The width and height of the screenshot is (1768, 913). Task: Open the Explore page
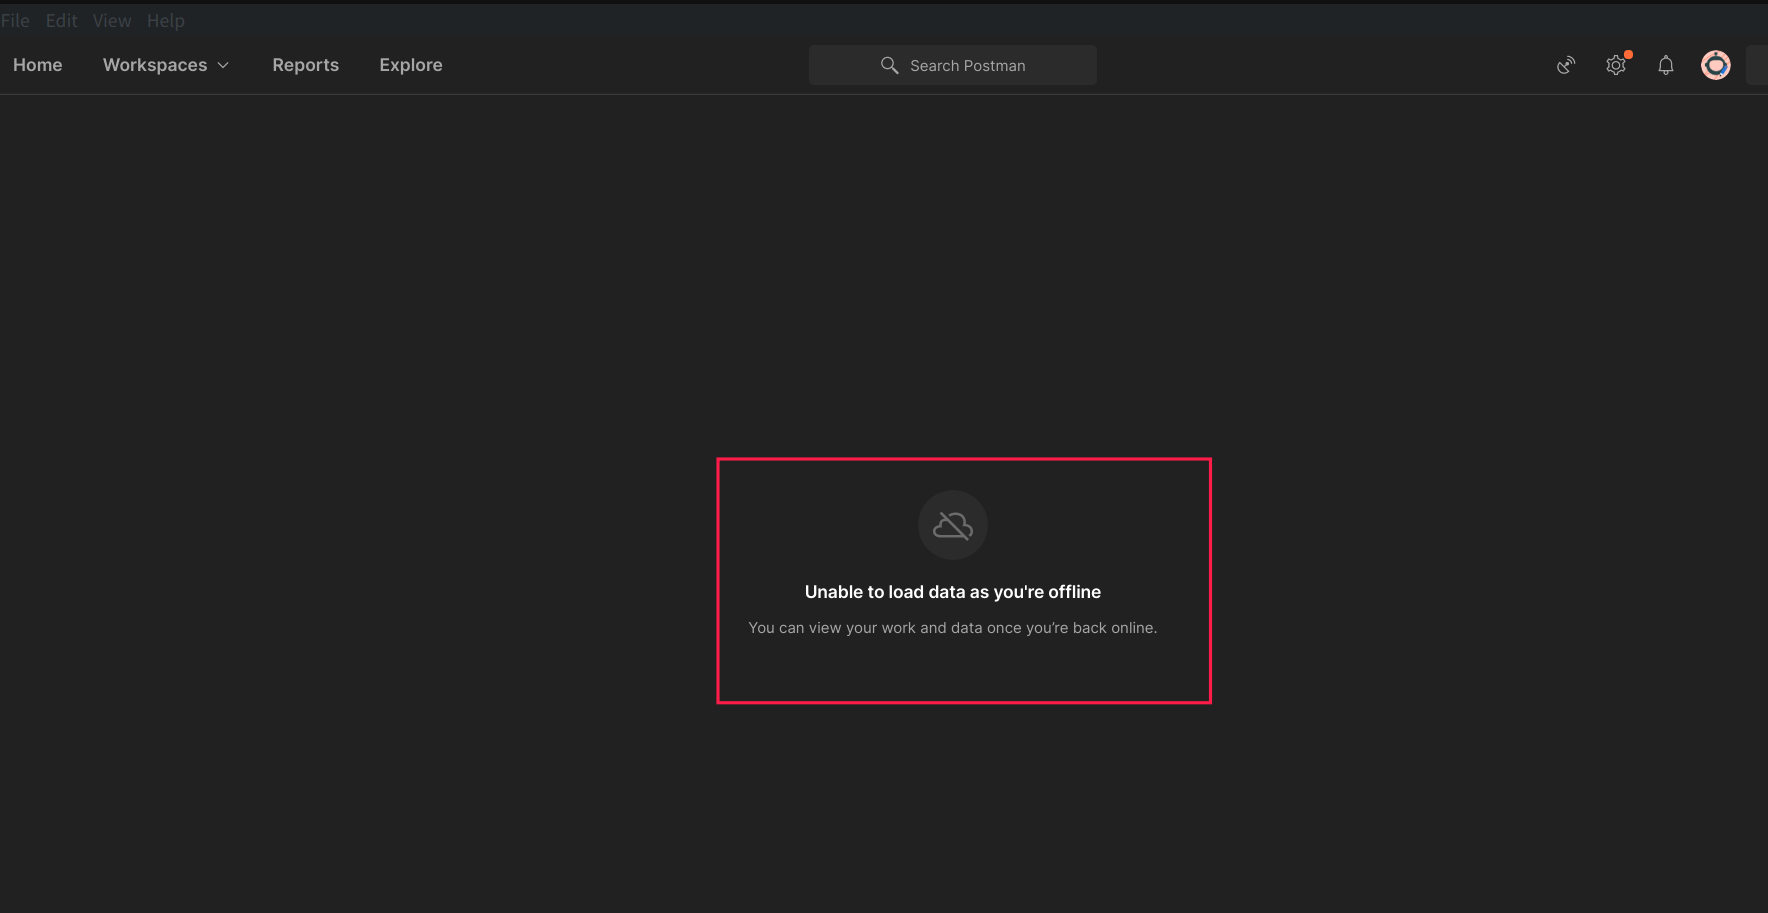(411, 65)
